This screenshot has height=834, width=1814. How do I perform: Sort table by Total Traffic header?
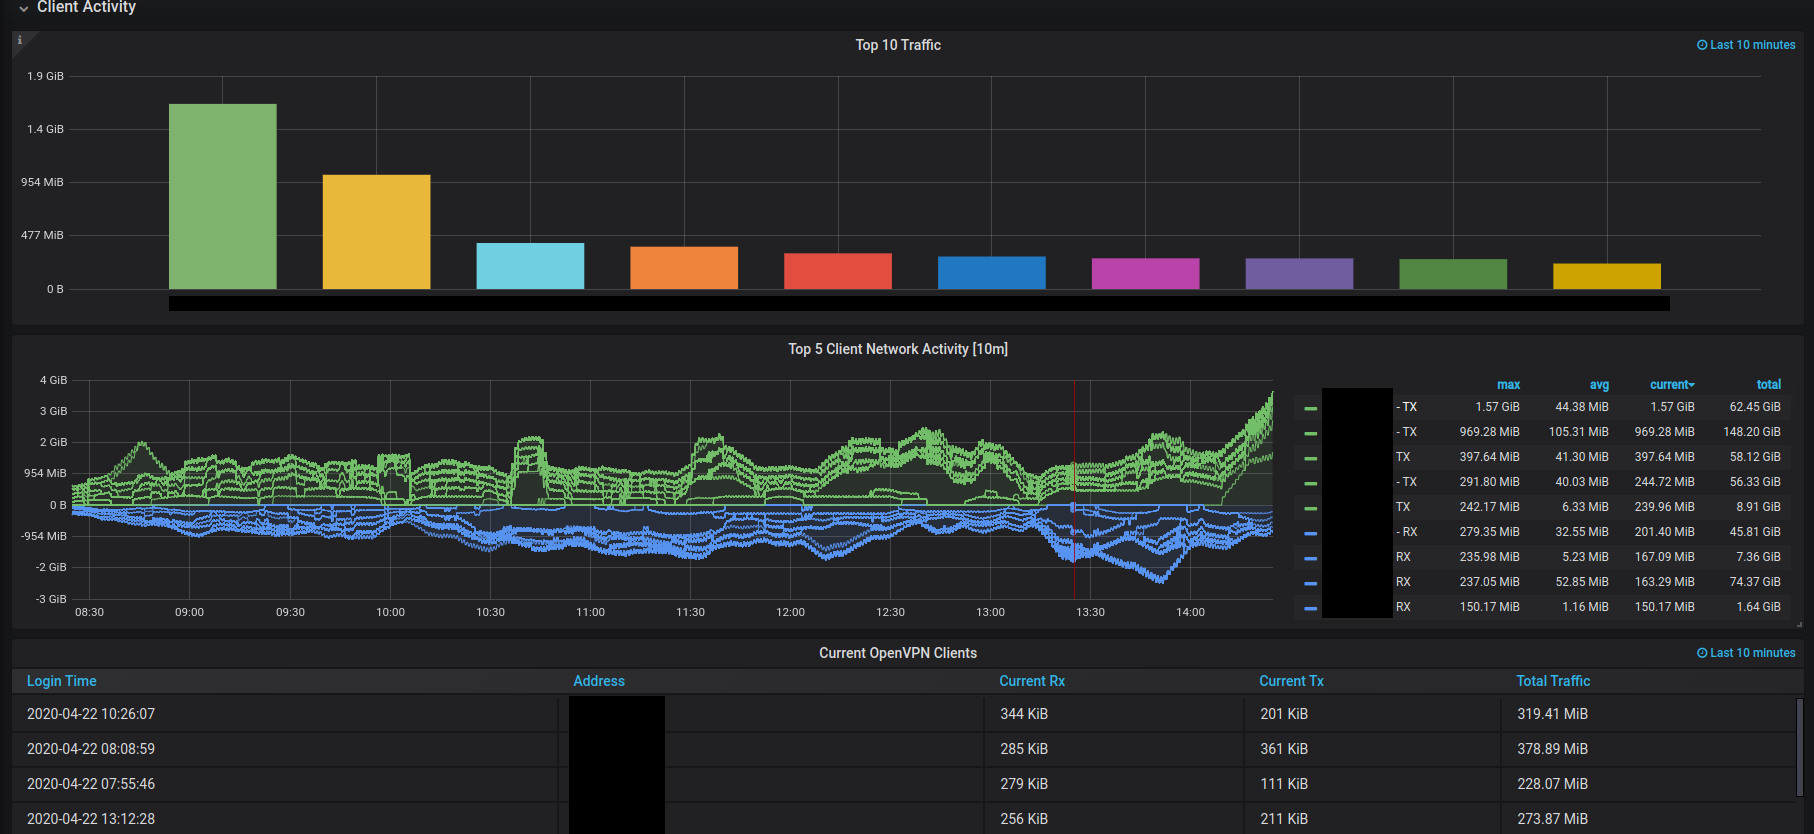[1553, 681]
